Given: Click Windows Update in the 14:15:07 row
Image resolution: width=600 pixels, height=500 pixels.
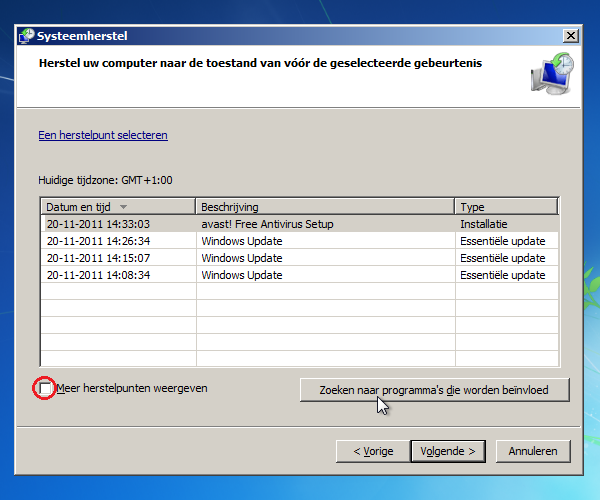Looking at the screenshot, I should click(x=242, y=258).
